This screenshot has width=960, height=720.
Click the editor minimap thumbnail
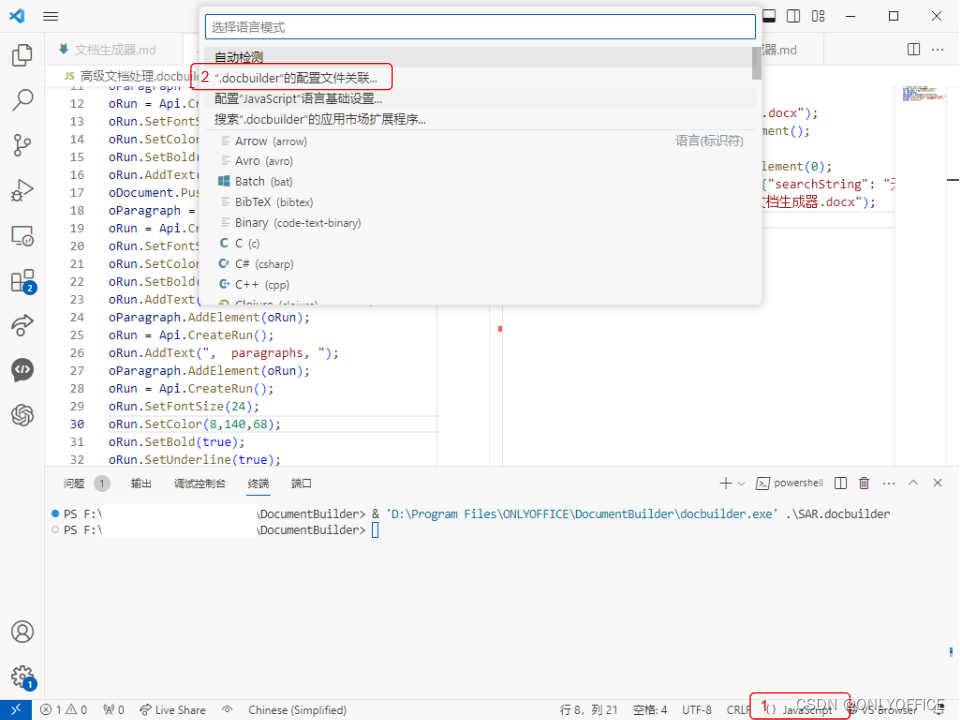pos(923,94)
